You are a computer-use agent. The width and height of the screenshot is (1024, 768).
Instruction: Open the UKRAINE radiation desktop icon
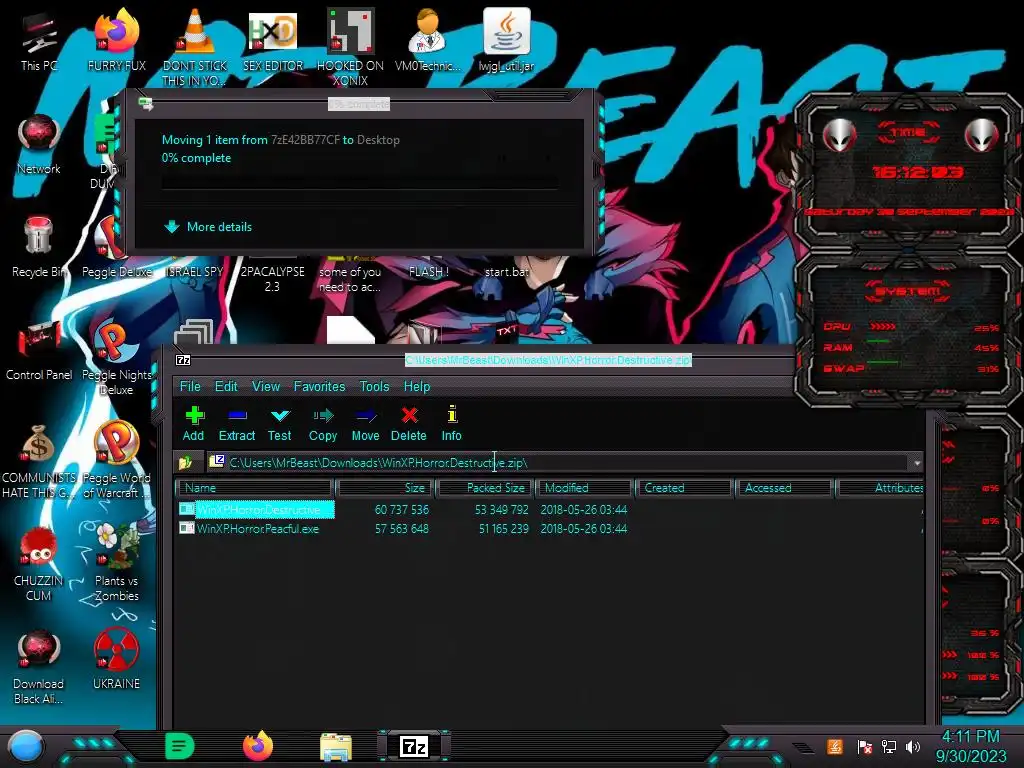[x=117, y=658]
